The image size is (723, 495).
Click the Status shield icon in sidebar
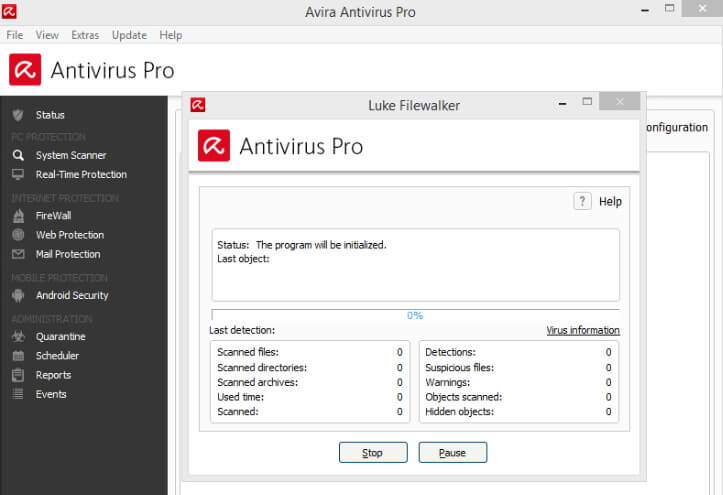(18, 115)
